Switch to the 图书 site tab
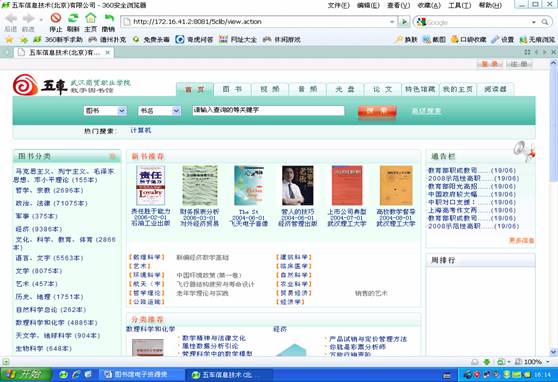 click(232, 89)
